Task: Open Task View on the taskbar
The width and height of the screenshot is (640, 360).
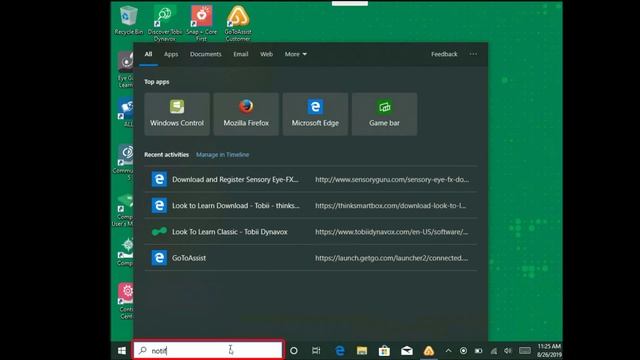Action: click(x=316, y=351)
